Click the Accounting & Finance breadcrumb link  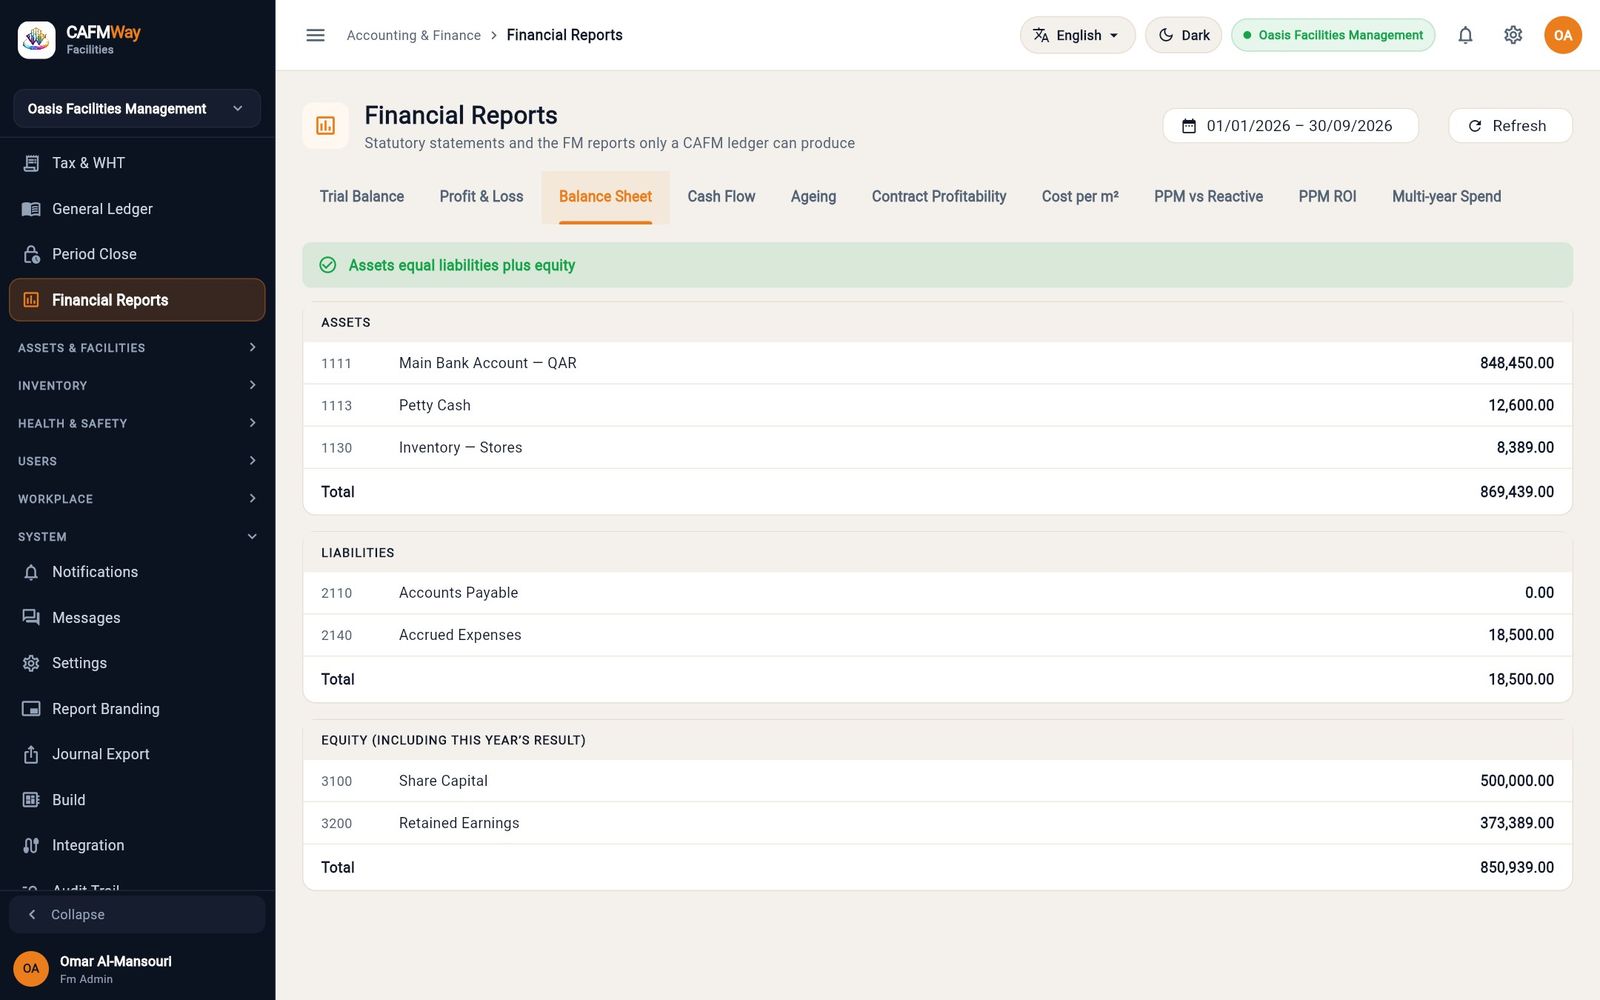tap(413, 35)
